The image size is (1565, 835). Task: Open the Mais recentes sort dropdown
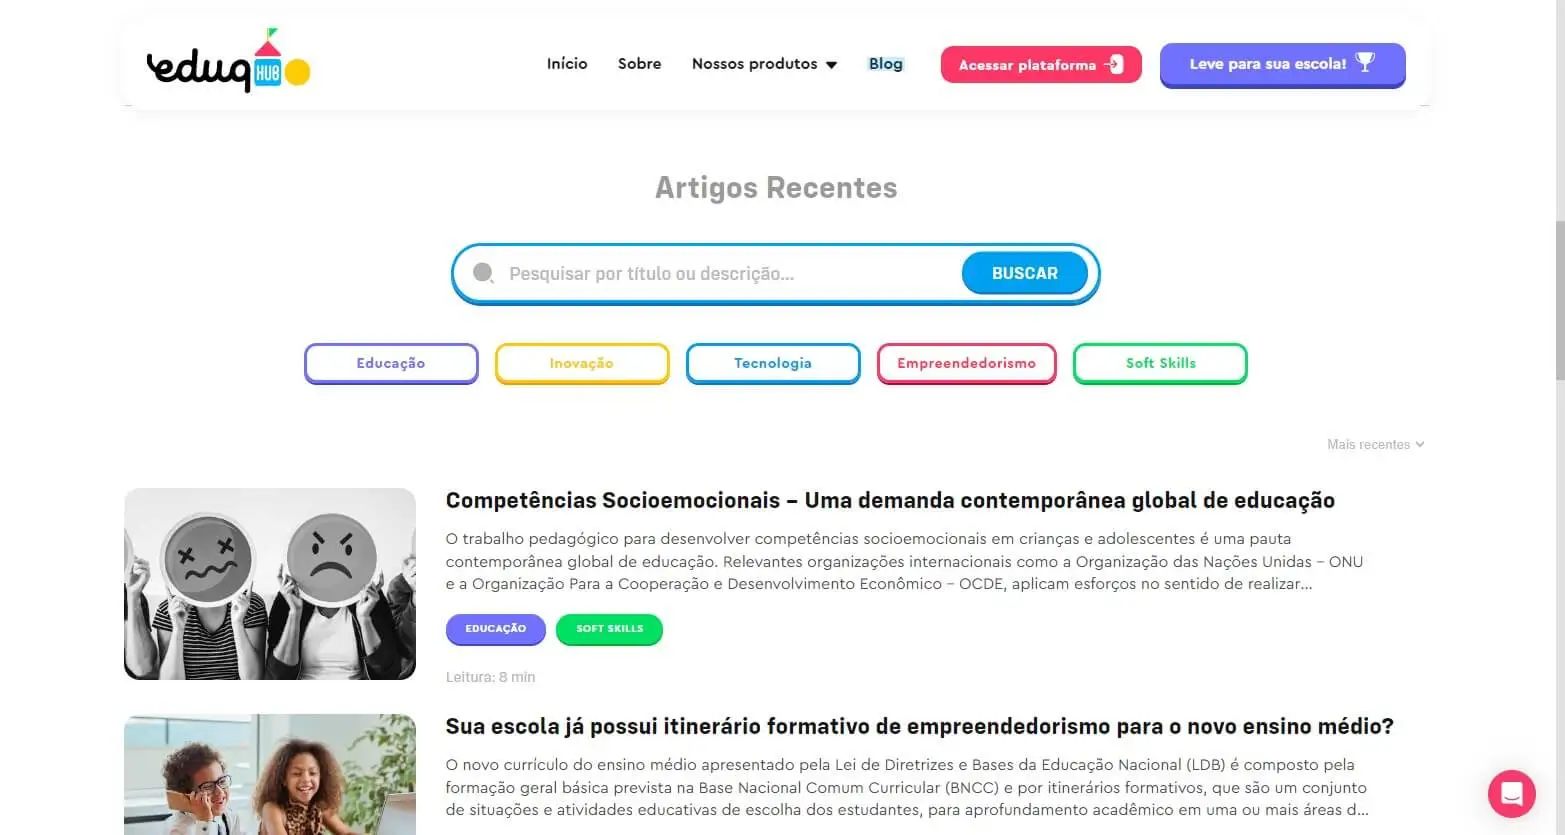tap(1375, 445)
